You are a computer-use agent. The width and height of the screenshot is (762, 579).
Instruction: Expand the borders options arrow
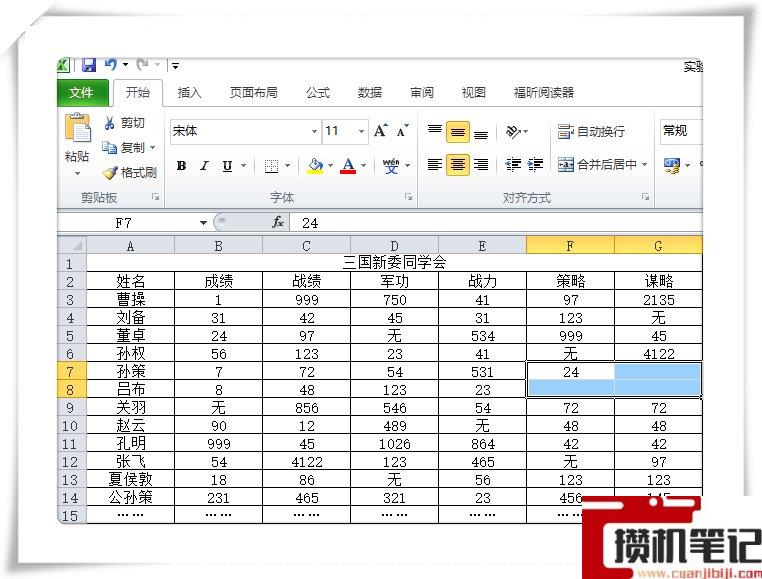(x=287, y=166)
